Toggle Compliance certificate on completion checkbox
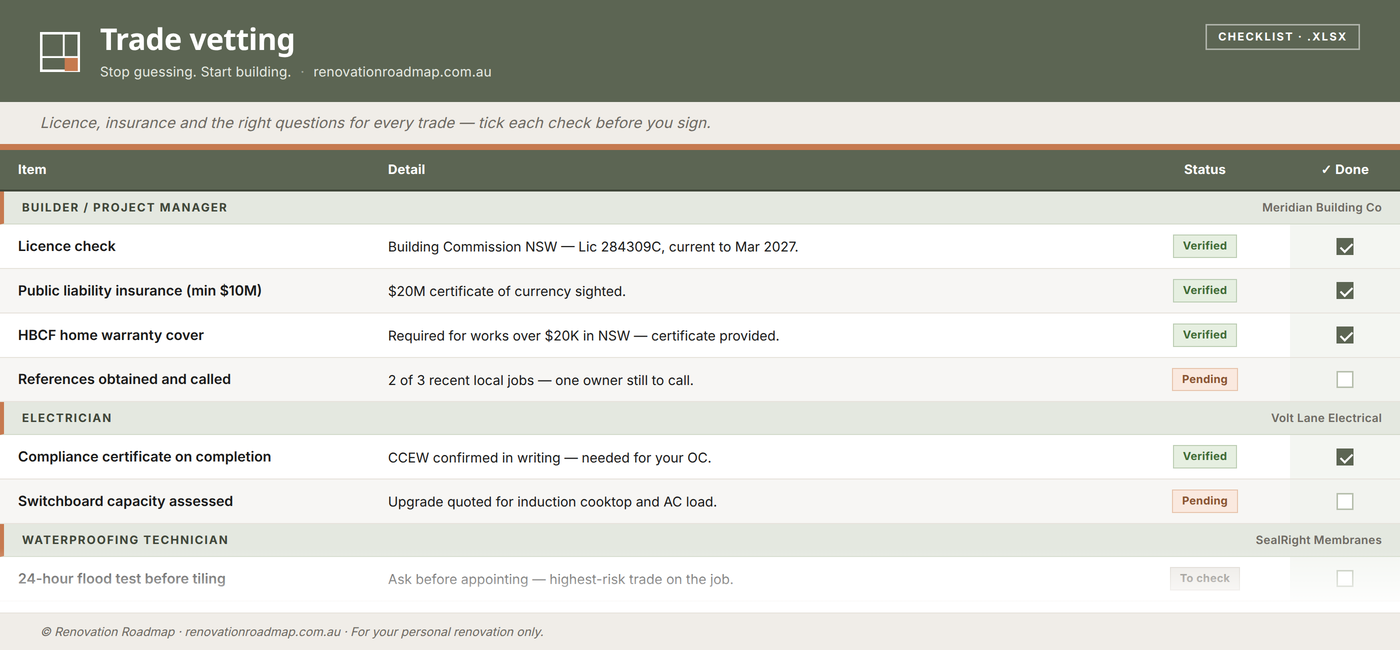 pyautogui.click(x=1345, y=457)
